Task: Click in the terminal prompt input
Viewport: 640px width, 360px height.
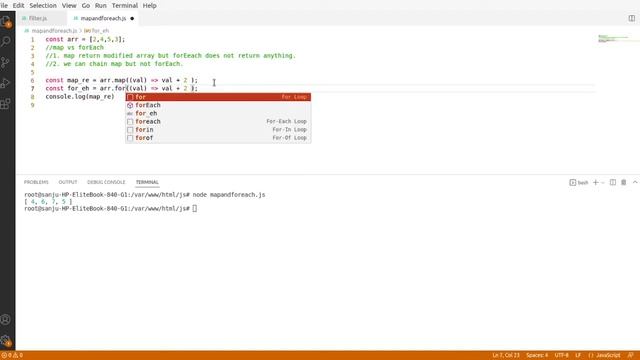Action: tap(195, 209)
